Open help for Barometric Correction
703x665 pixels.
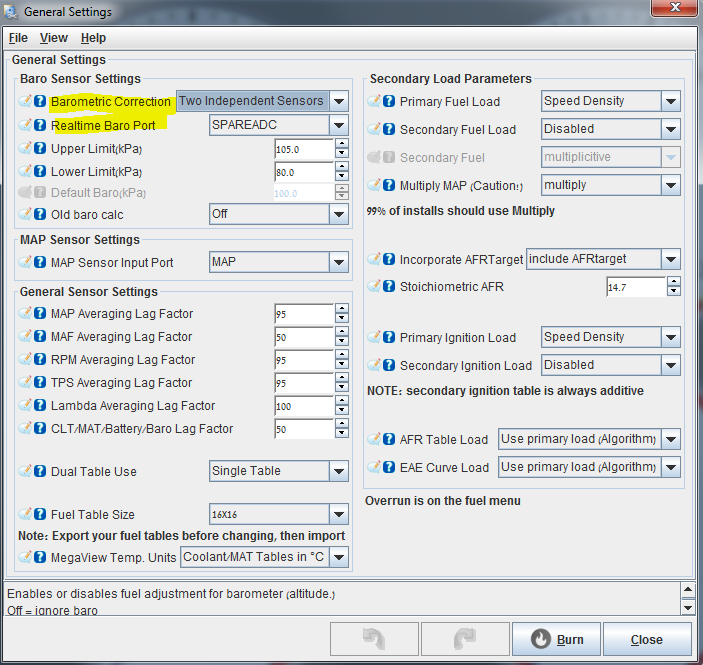(40, 101)
